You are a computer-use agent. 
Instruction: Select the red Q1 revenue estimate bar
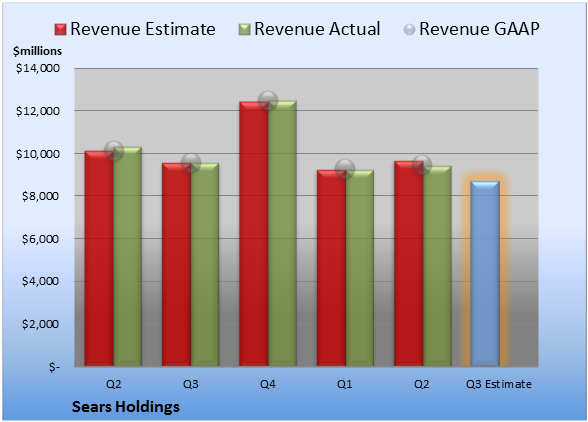pyautogui.click(x=331, y=268)
